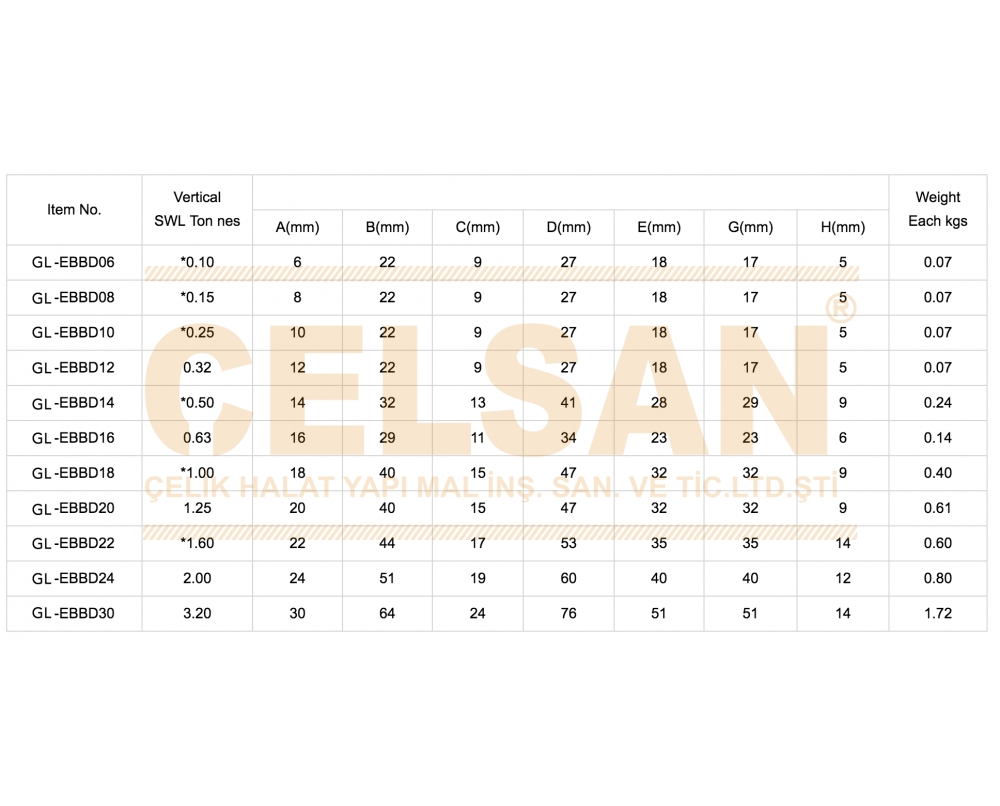Click the Item No. column header
The image size is (1000, 806).
point(74,210)
